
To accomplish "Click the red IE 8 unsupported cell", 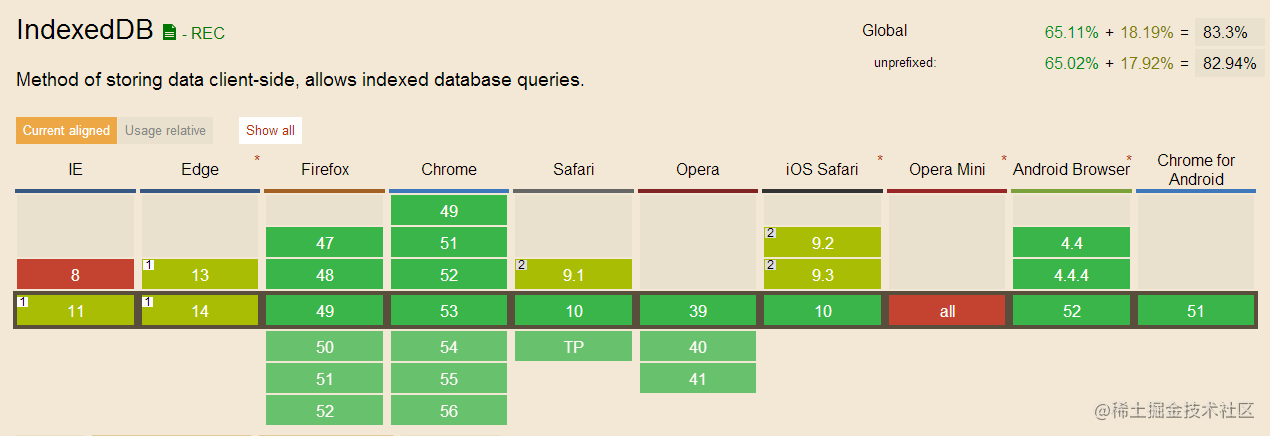I will pos(75,275).
